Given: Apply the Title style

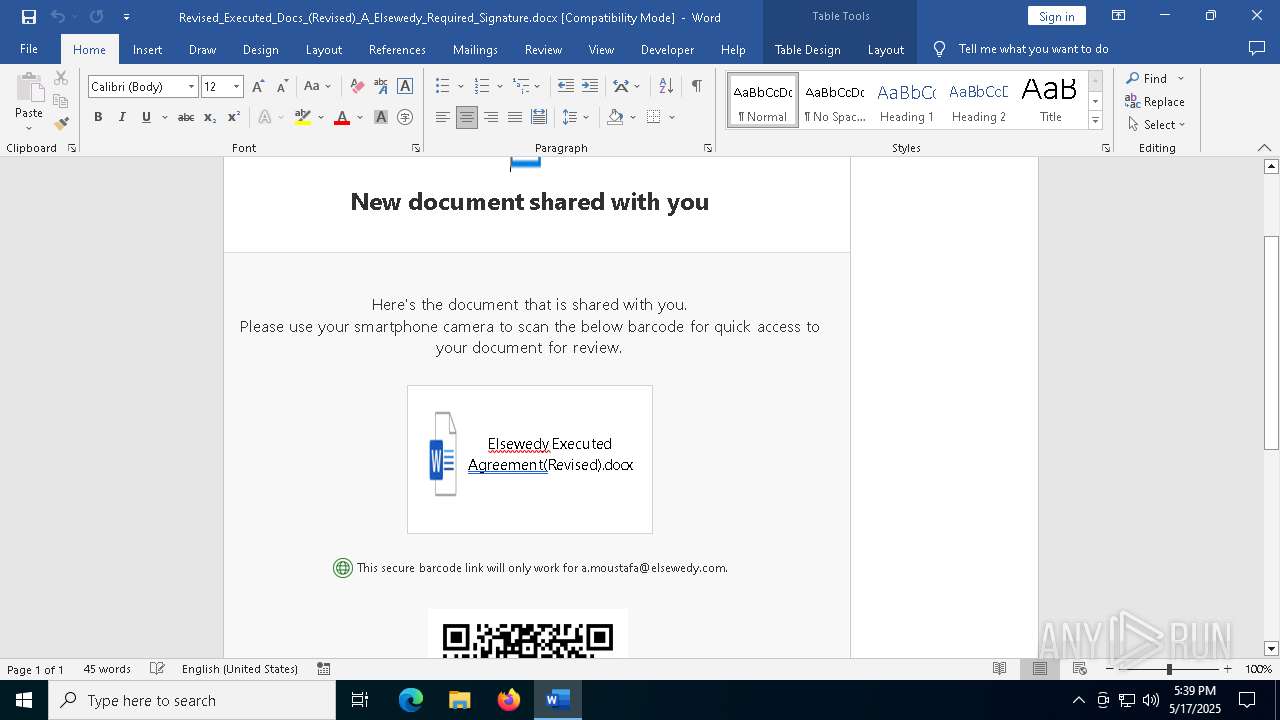Looking at the screenshot, I should click(1050, 101).
